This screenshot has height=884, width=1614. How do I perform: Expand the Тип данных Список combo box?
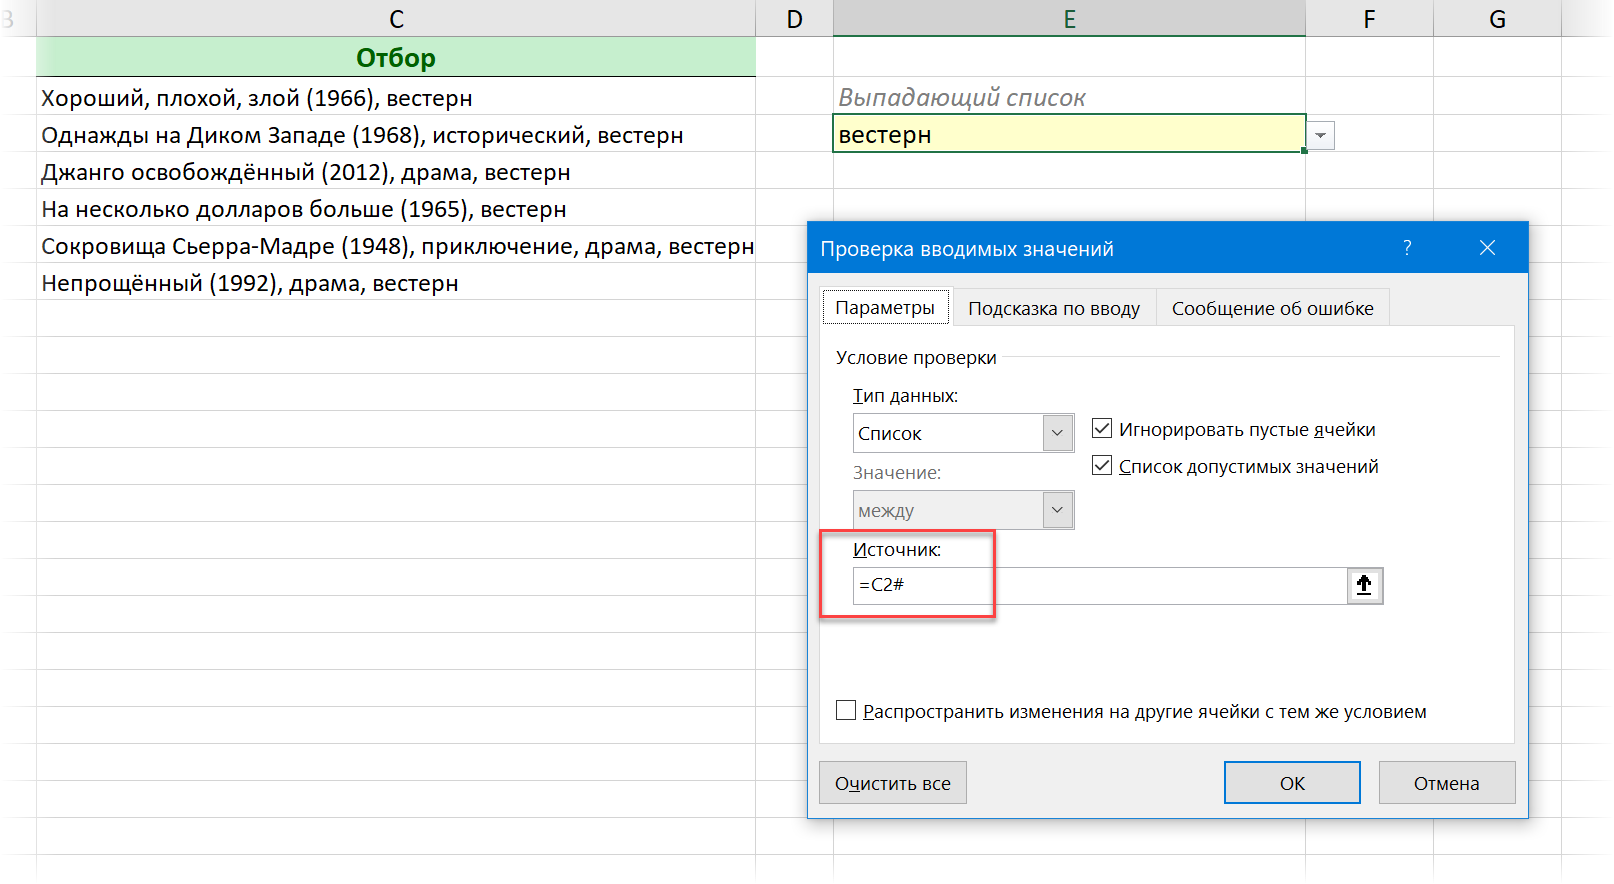[1057, 433]
